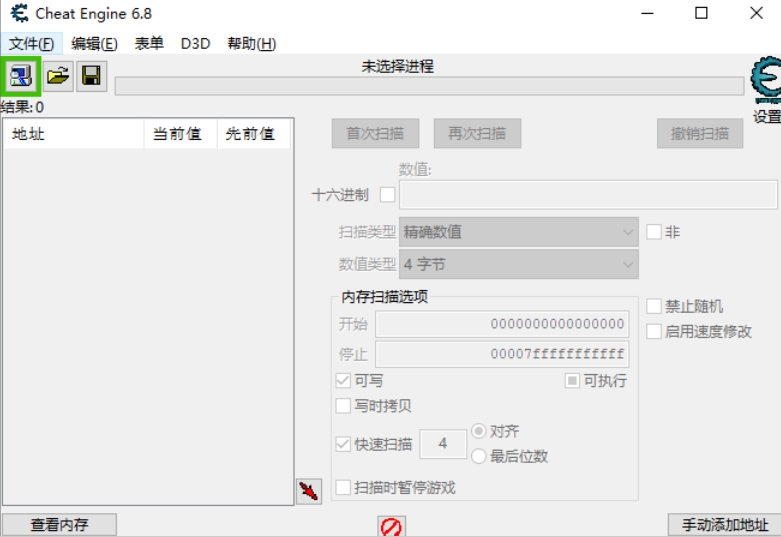Click the 手动添加地址 button
The width and height of the screenshot is (781, 537).
pyautogui.click(x=725, y=525)
